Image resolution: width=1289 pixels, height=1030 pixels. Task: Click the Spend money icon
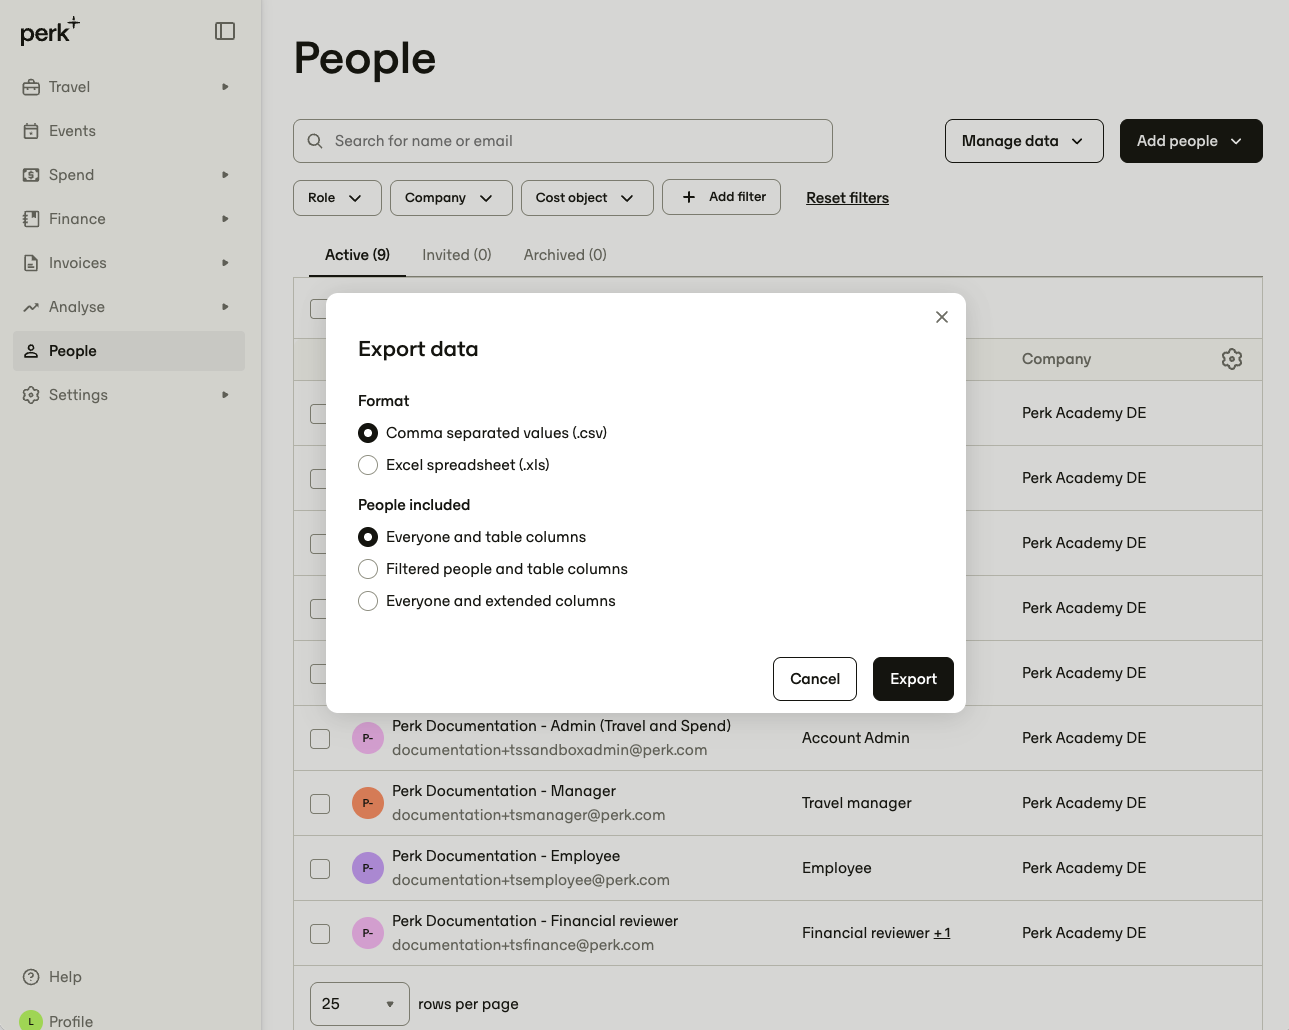(31, 175)
